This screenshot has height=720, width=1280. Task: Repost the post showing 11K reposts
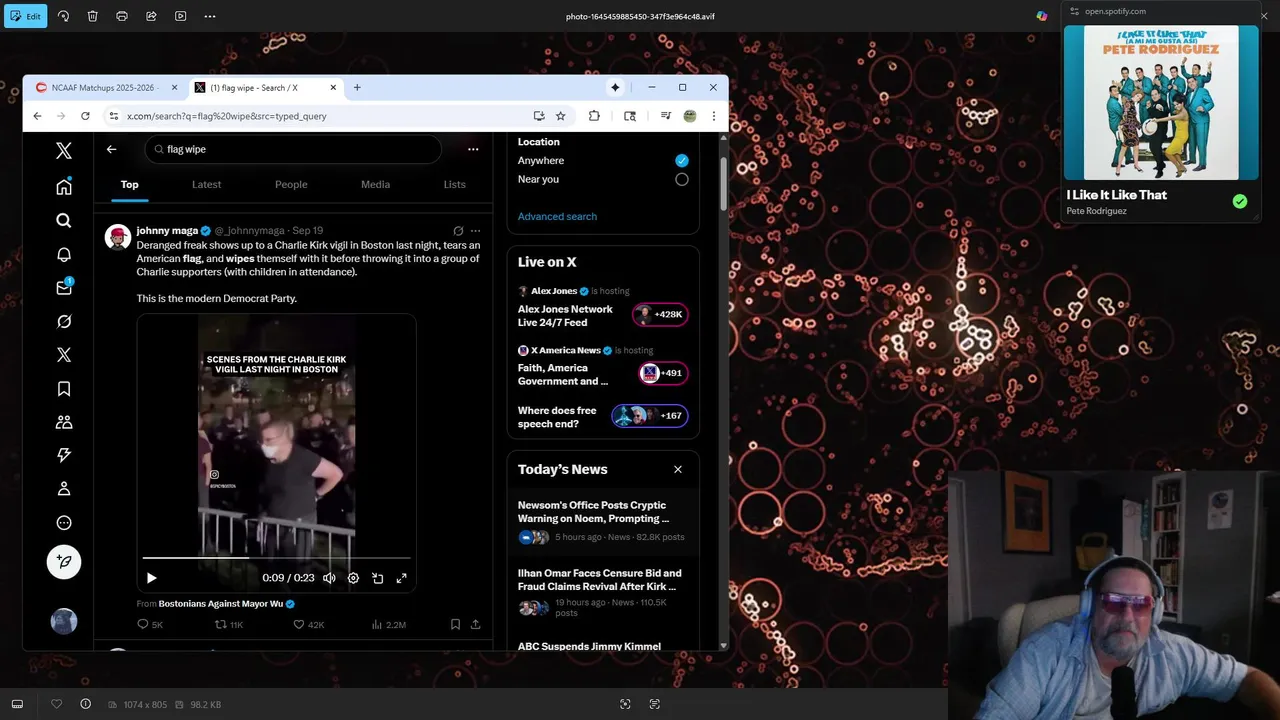(229, 624)
